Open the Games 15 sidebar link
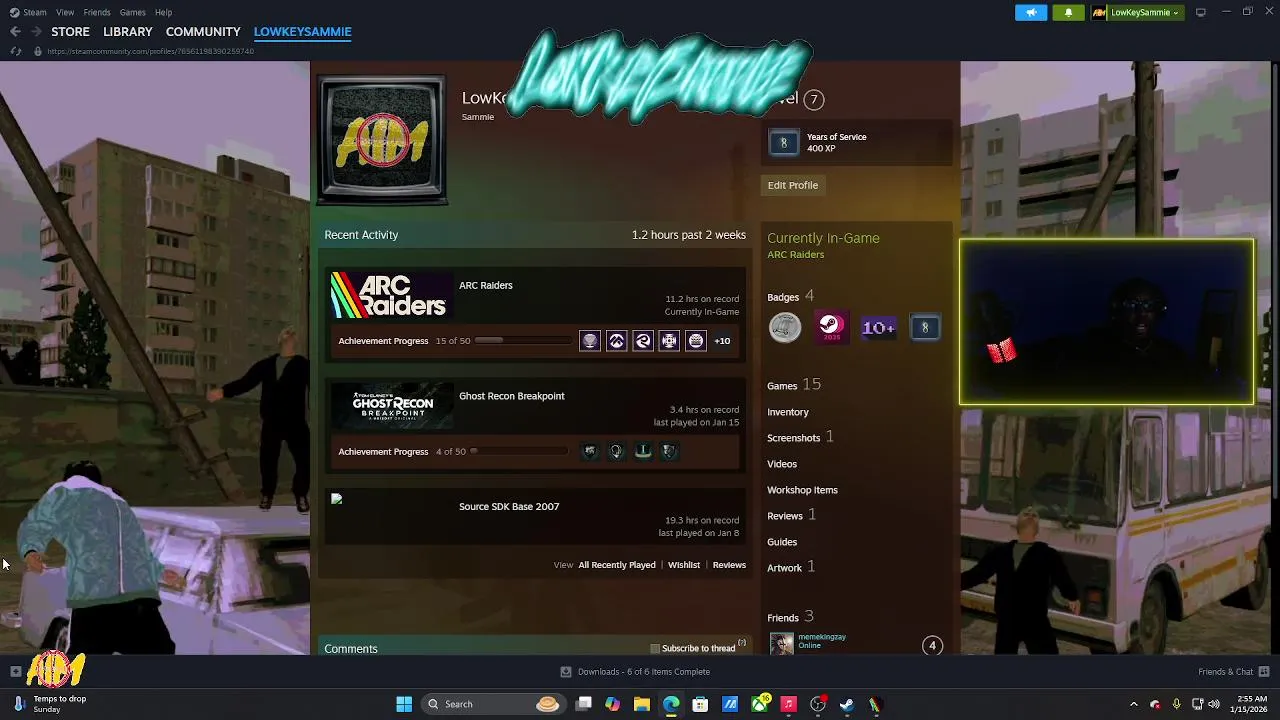 point(794,385)
